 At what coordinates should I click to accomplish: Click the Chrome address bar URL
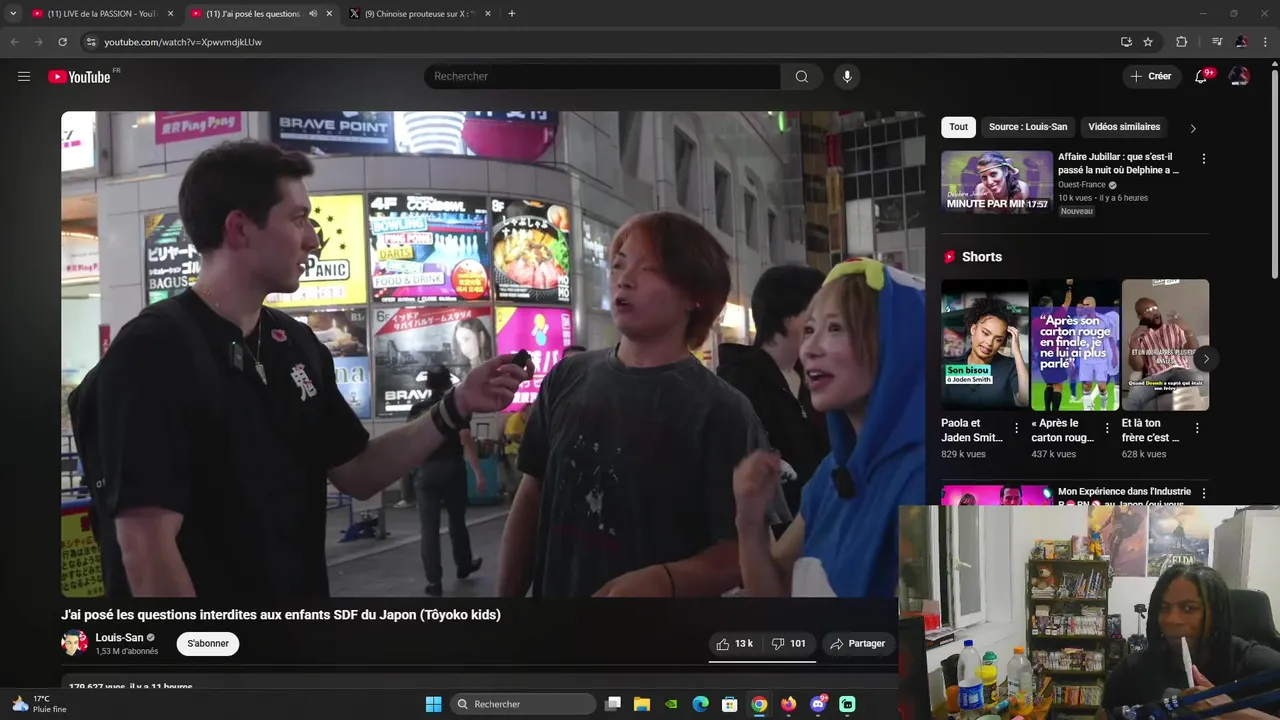point(183,42)
